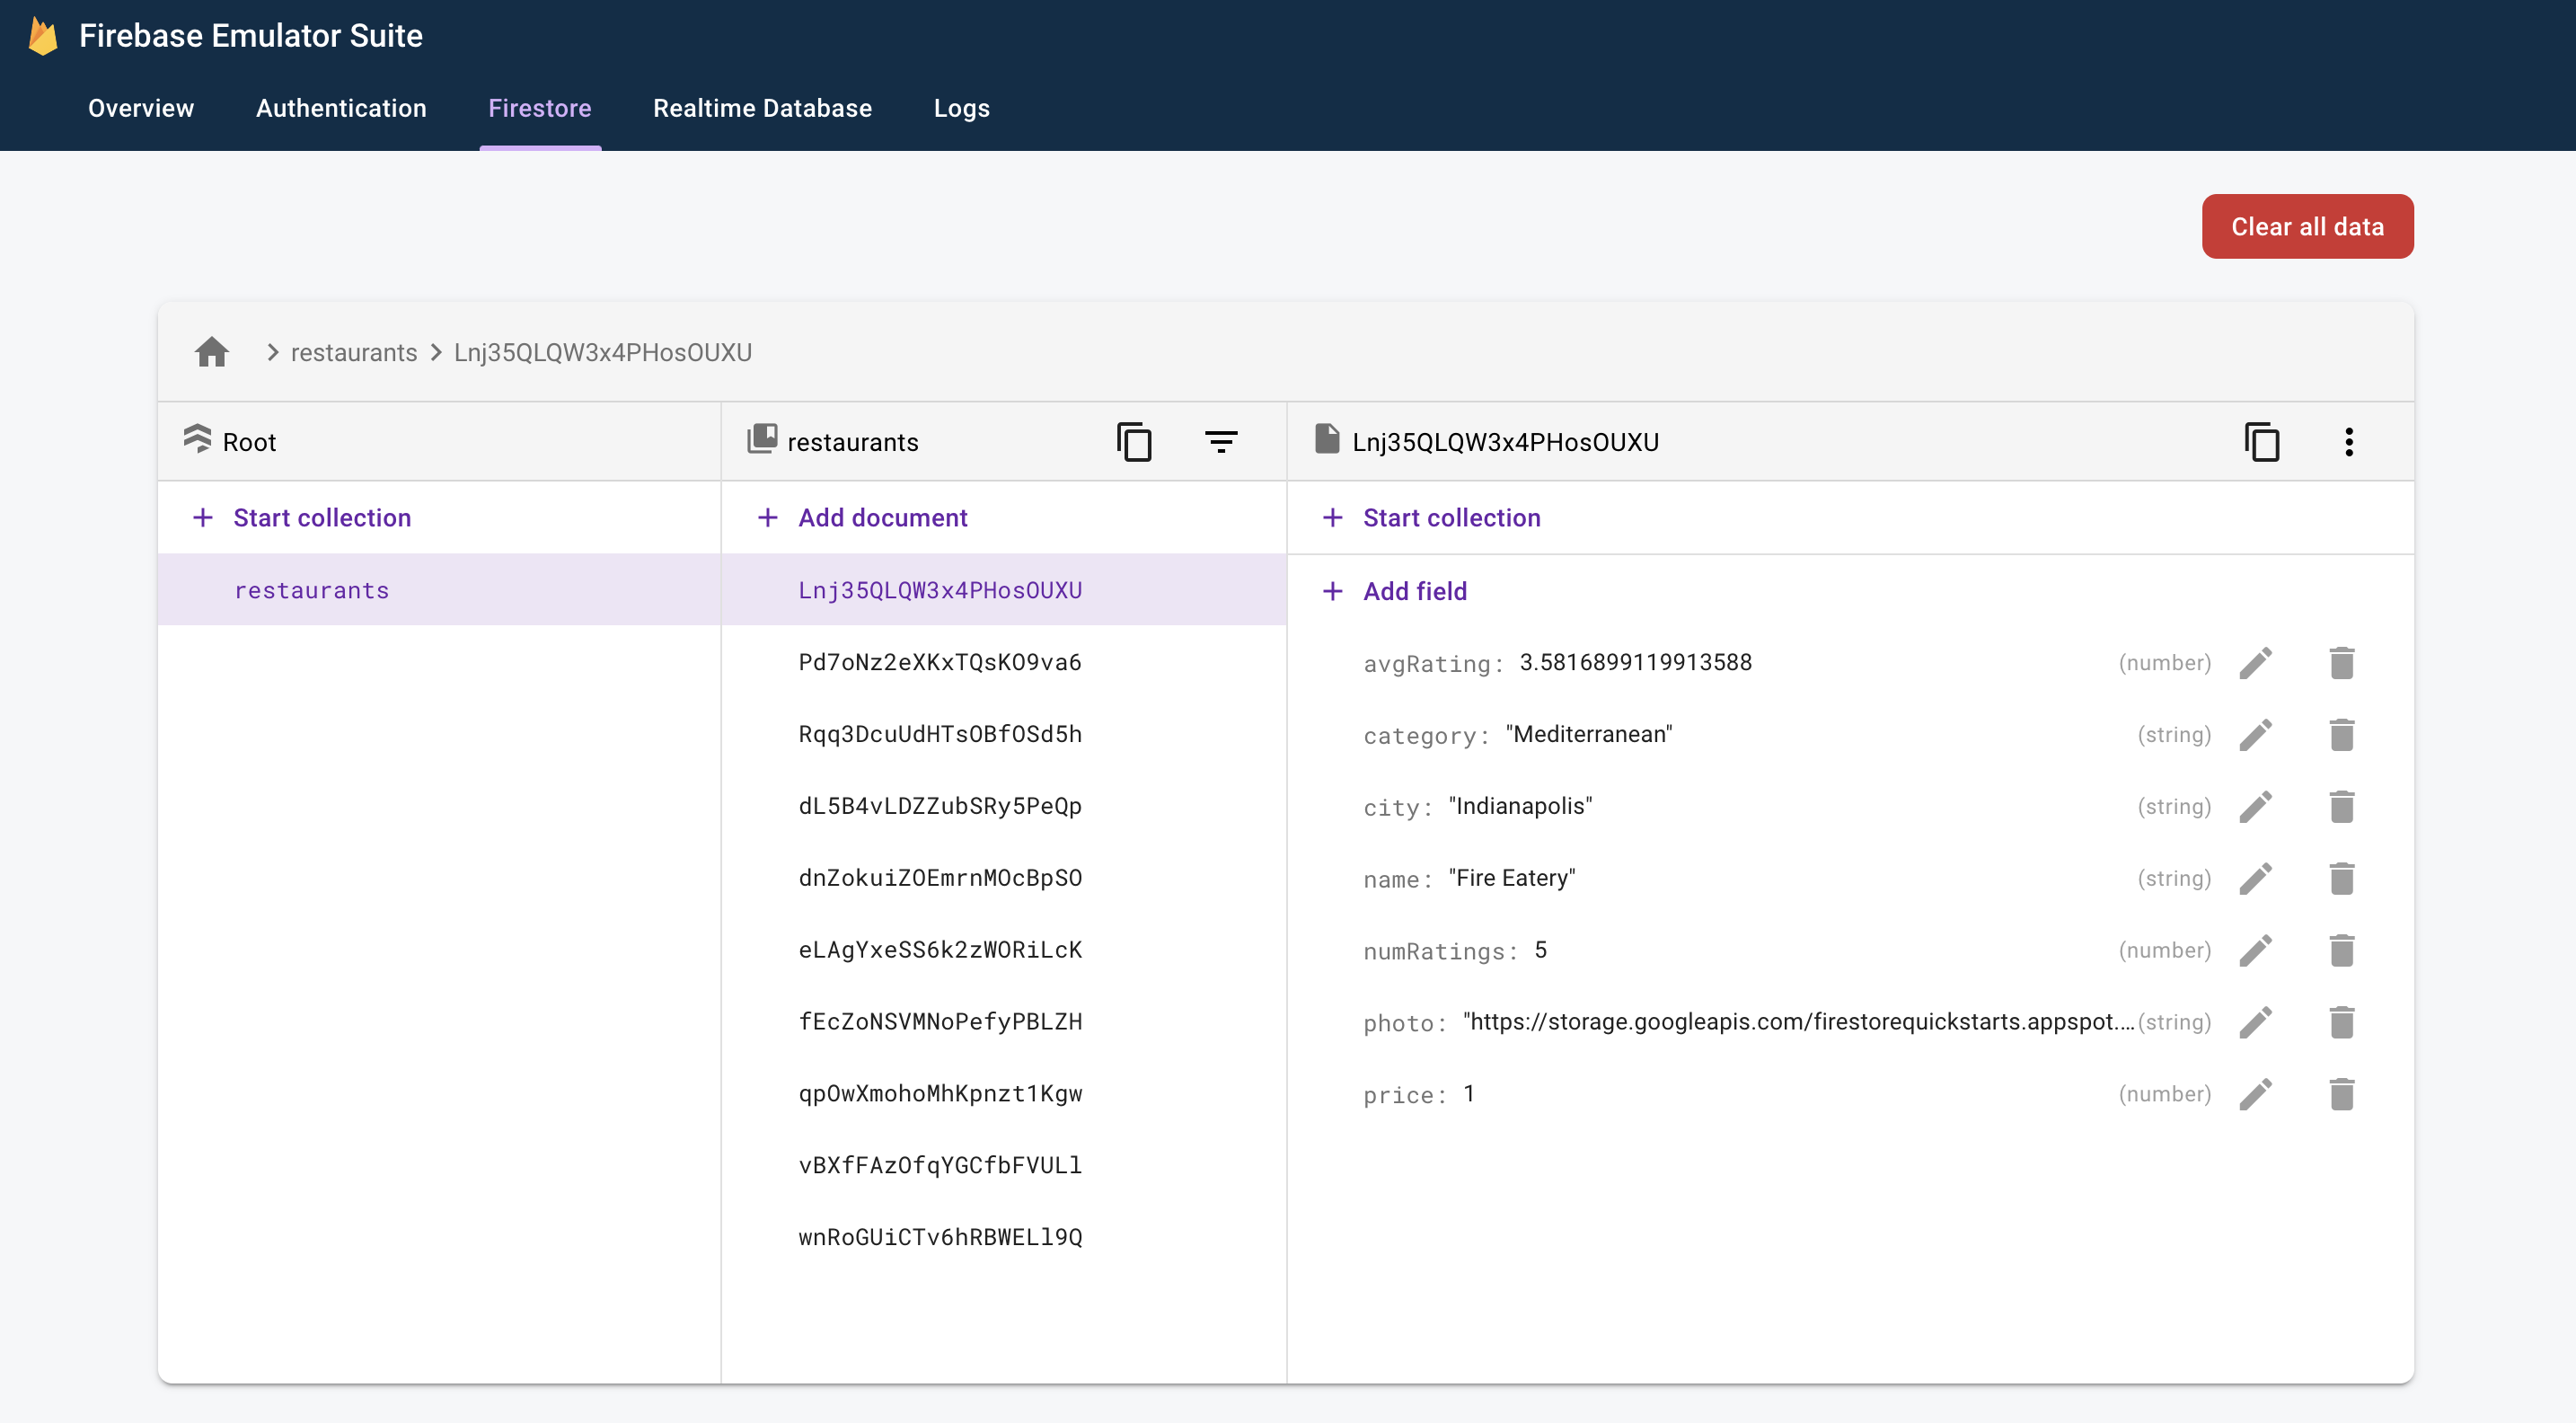Click the delete icon for price field
This screenshot has width=2576, height=1423.
click(x=2342, y=1093)
